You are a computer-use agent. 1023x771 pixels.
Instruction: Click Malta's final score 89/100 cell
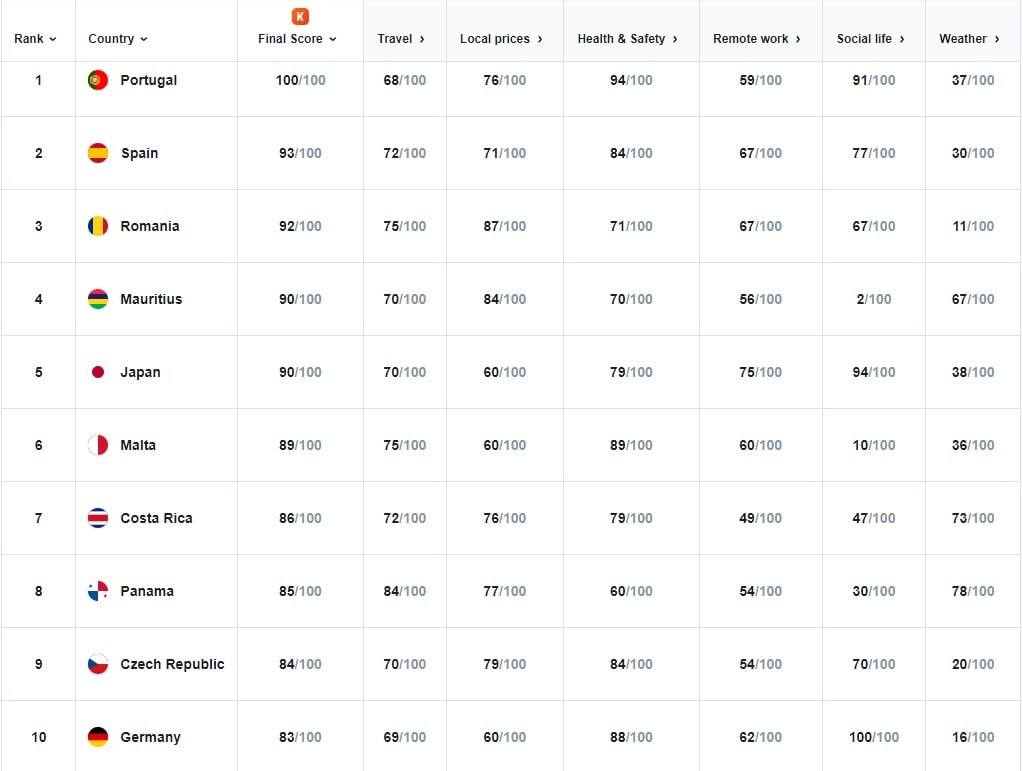coord(300,445)
